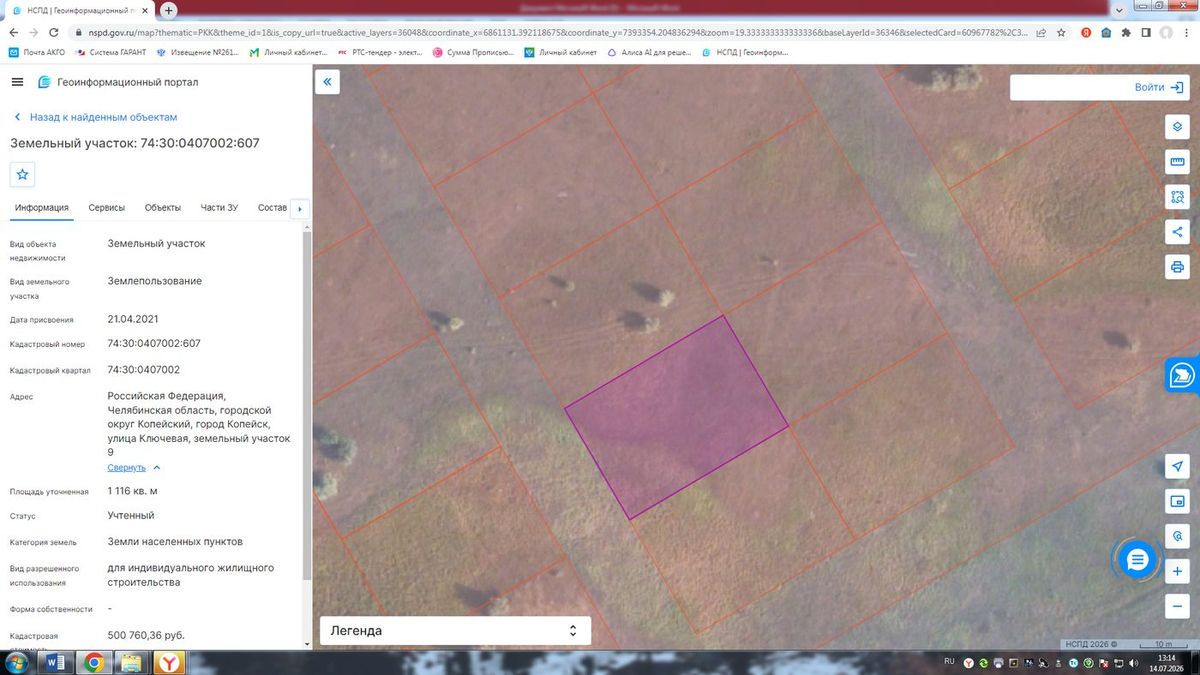1200x675 pixels.
Task: Open Microsoft Word from taskbar
Action: coord(56,662)
